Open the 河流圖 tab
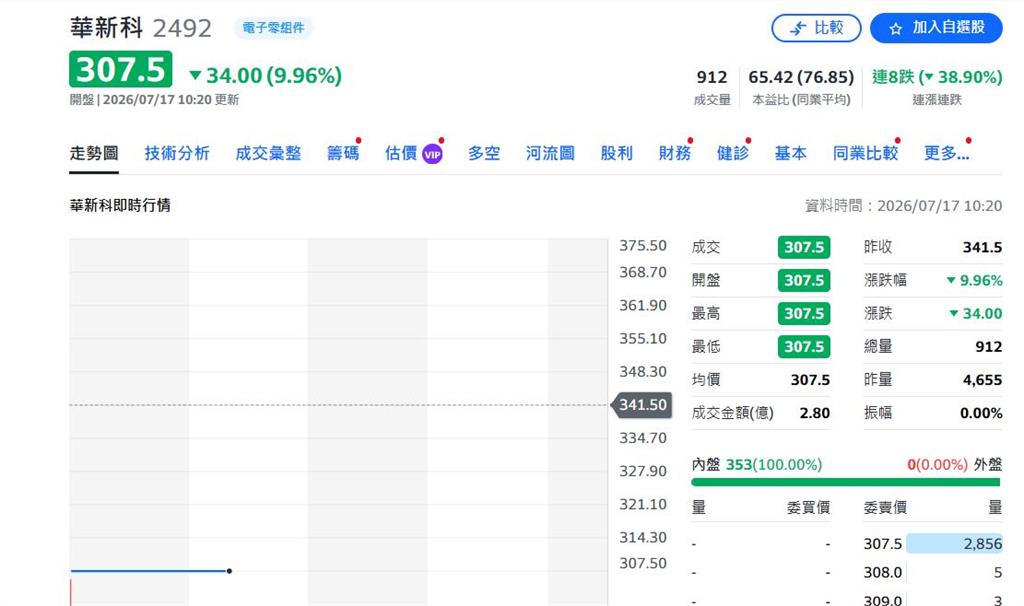1024x606 pixels. click(x=551, y=153)
